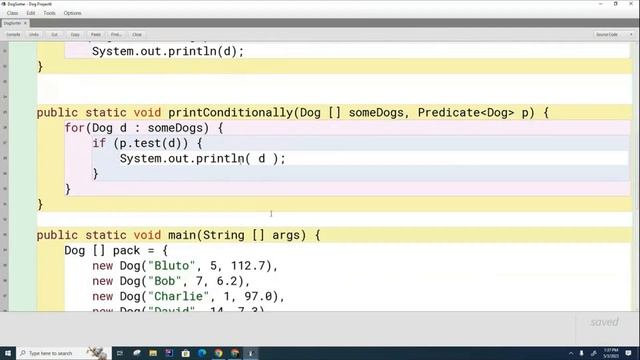Click the 'System.out.println( d );' statement
This screenshot has height=360, width=640.
pyautogui.click(x=203, y=159)
